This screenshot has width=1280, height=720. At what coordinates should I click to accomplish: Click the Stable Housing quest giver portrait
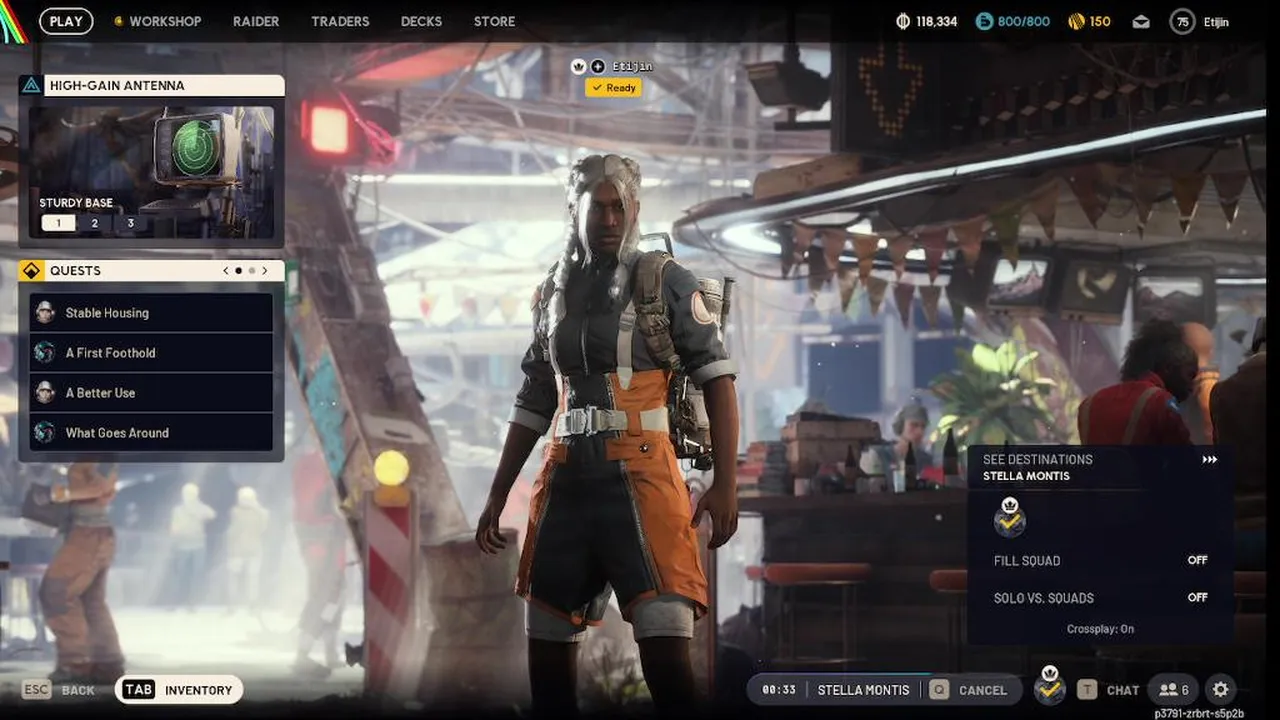tap(45, 313)
